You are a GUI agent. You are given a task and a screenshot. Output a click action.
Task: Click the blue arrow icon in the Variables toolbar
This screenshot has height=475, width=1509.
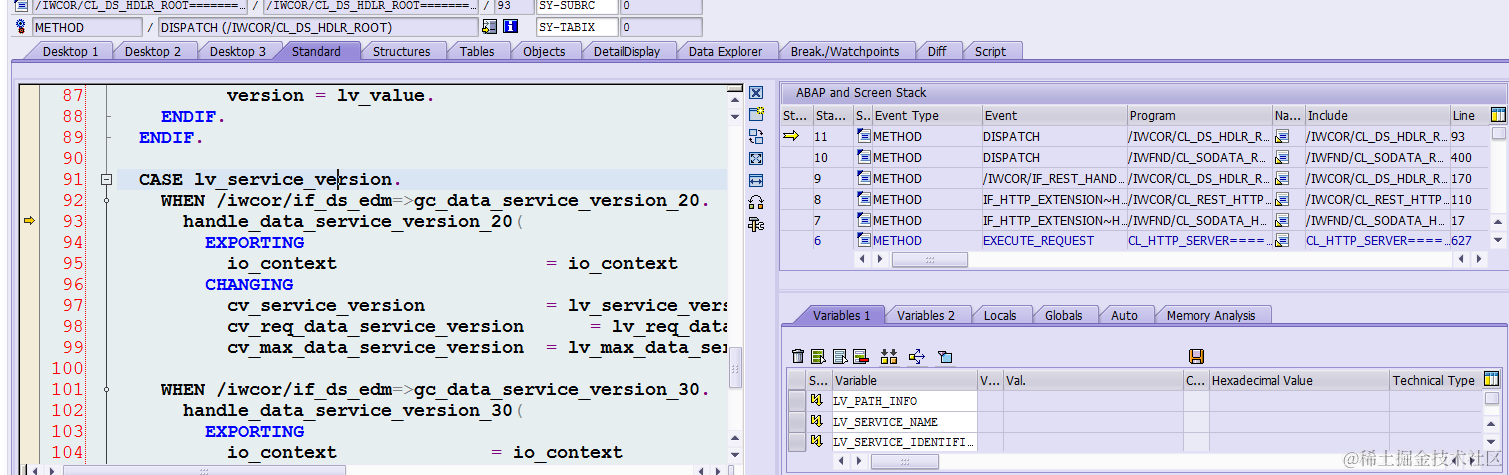(x=917, y=356)
